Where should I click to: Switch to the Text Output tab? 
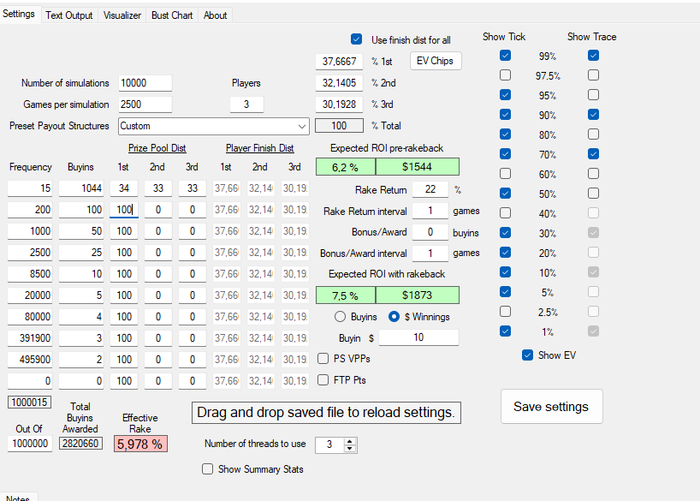71,15
